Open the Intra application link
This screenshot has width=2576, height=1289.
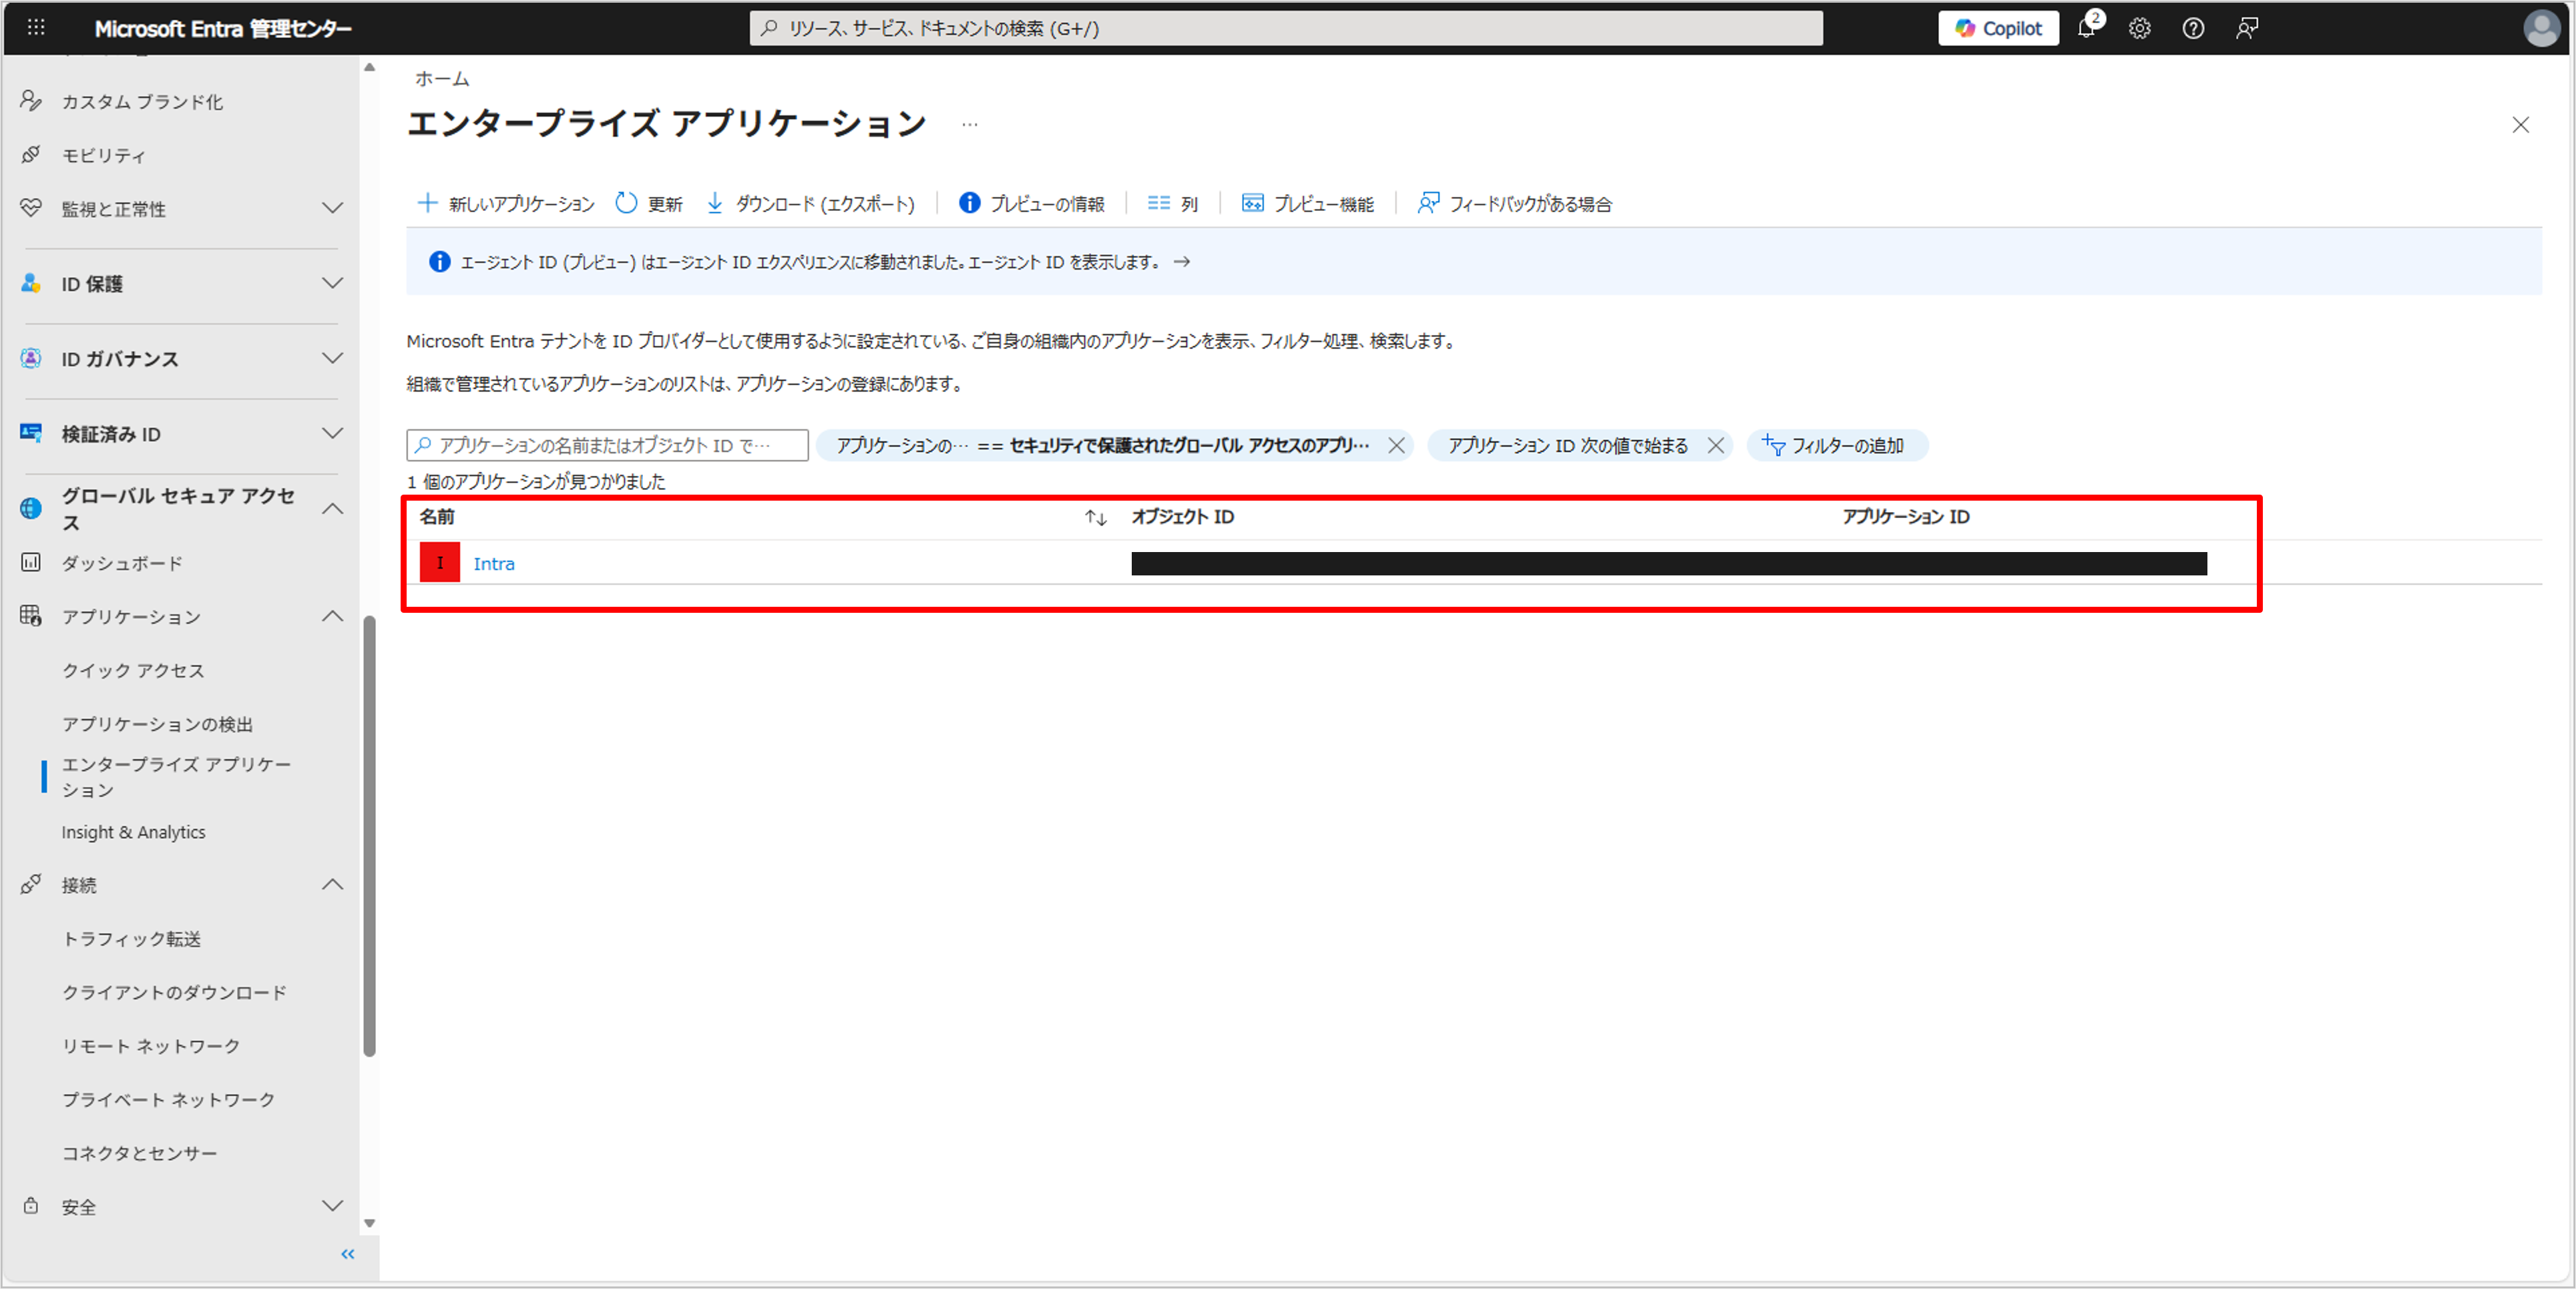pyautogui.click(x=494, y=564)
